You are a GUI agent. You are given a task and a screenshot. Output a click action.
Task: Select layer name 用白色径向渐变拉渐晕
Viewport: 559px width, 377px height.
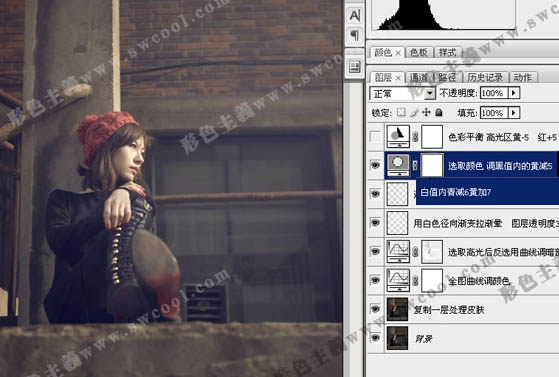point(458,223)
